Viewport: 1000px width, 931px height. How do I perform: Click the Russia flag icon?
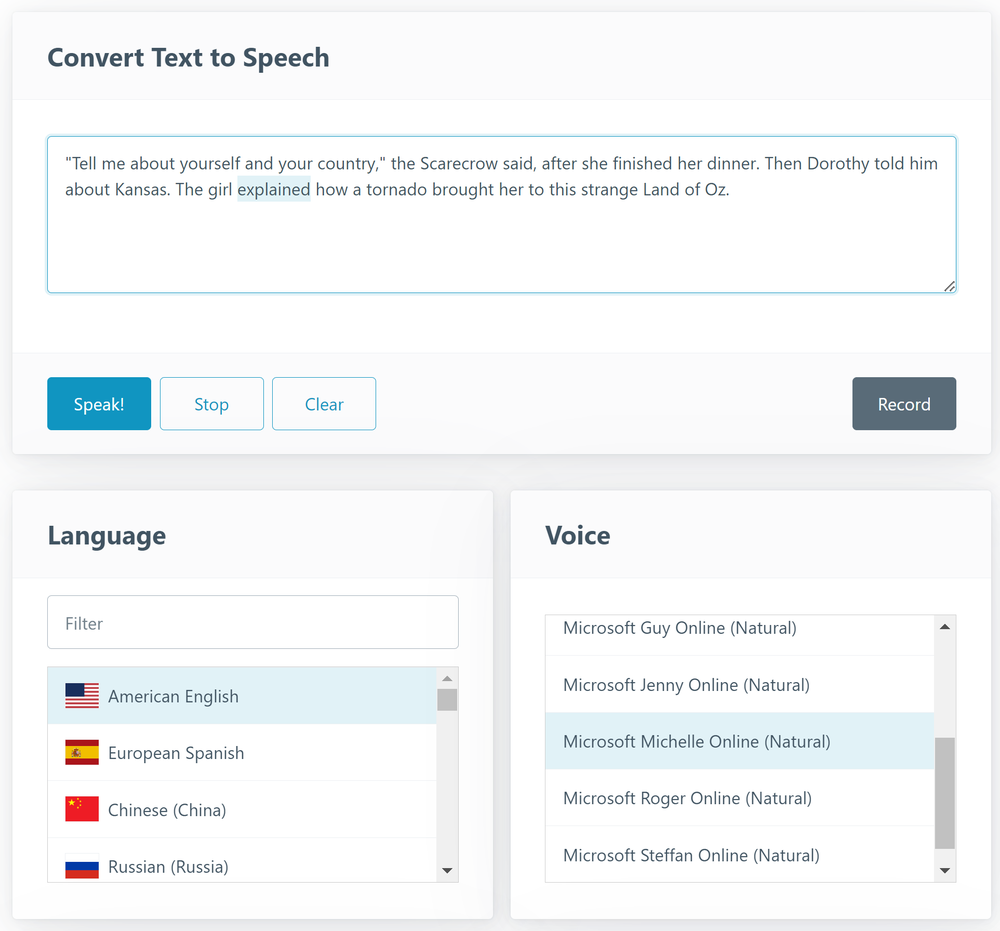[x=82, y=867]
